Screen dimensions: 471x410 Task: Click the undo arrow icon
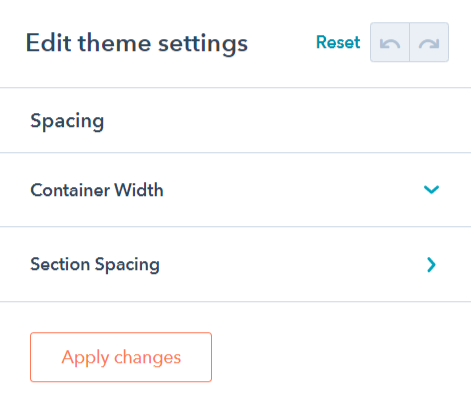pyautogui.click(x=390, y=42)
